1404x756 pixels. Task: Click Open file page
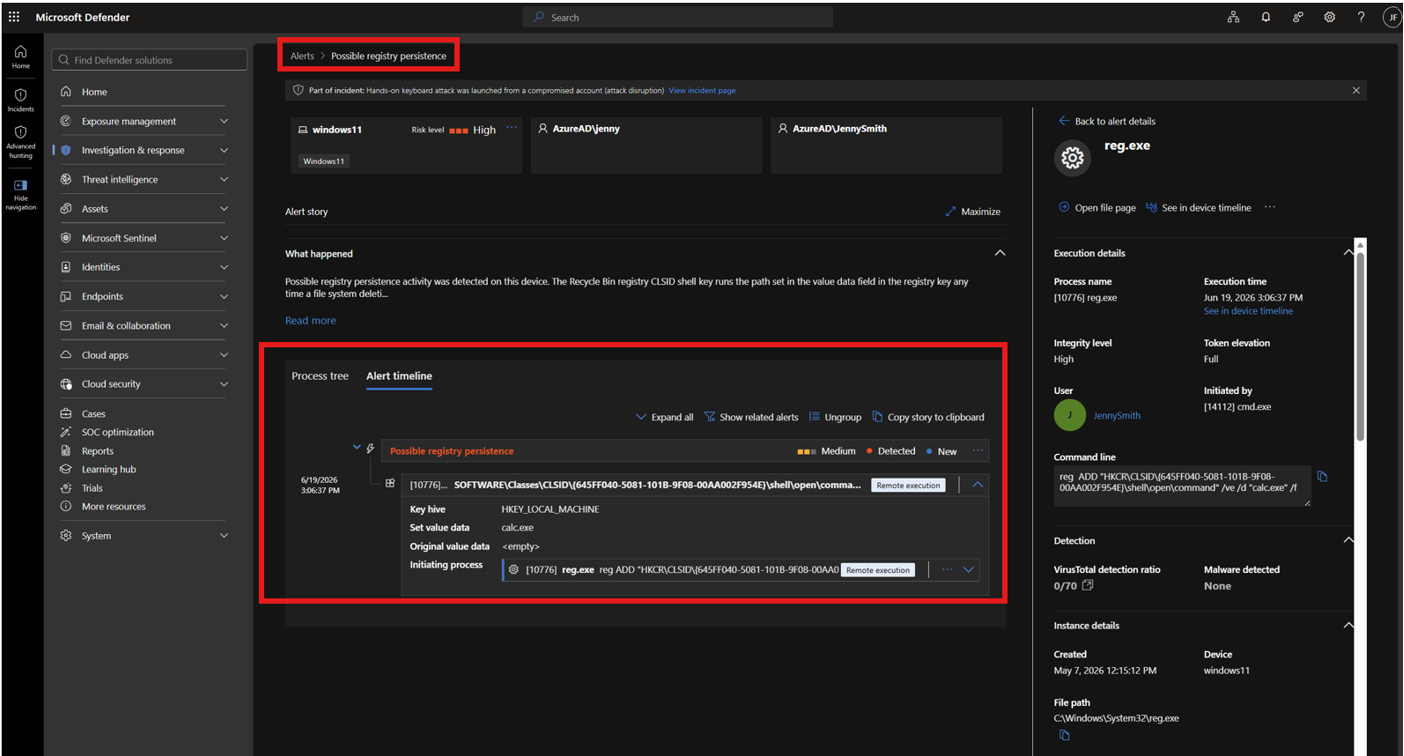pyautogui.click(x=1097, y=208)
